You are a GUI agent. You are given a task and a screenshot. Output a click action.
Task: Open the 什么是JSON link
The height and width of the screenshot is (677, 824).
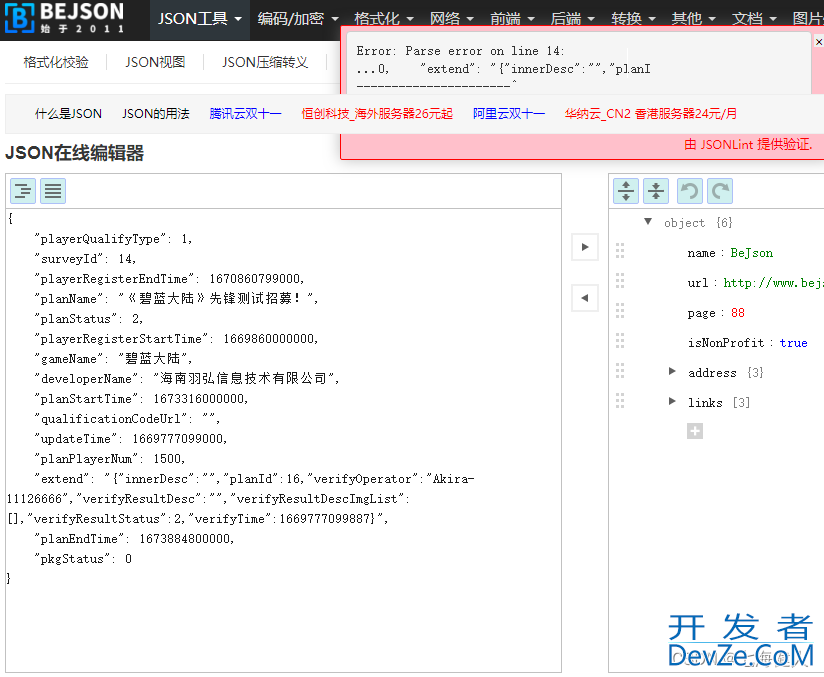click(68, 114)
